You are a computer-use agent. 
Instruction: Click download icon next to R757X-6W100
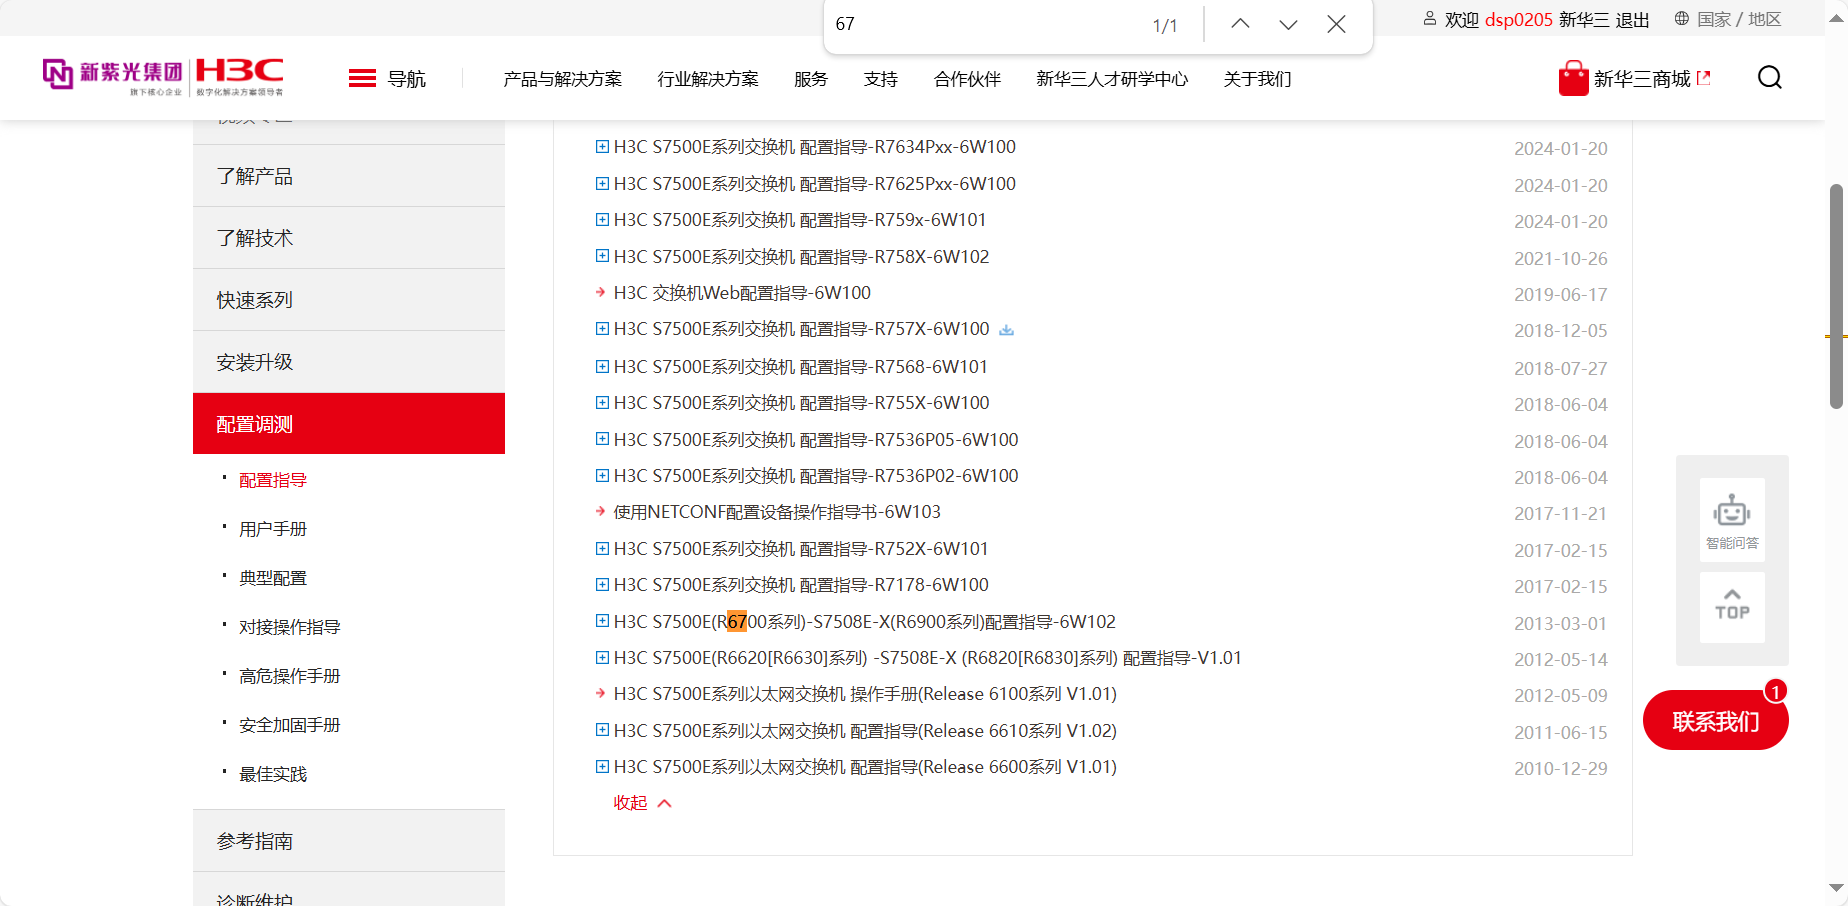pyautogui.click(x=1006, y=330)
